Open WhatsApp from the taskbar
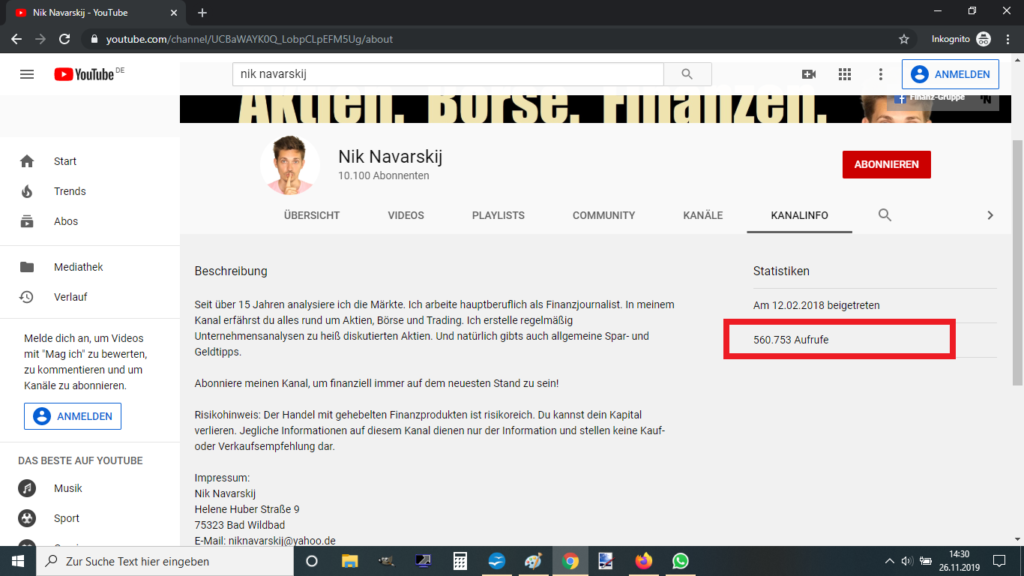The height and width of the screenshot is (576, 1024). pyautogui.click(x=680, y=561)
